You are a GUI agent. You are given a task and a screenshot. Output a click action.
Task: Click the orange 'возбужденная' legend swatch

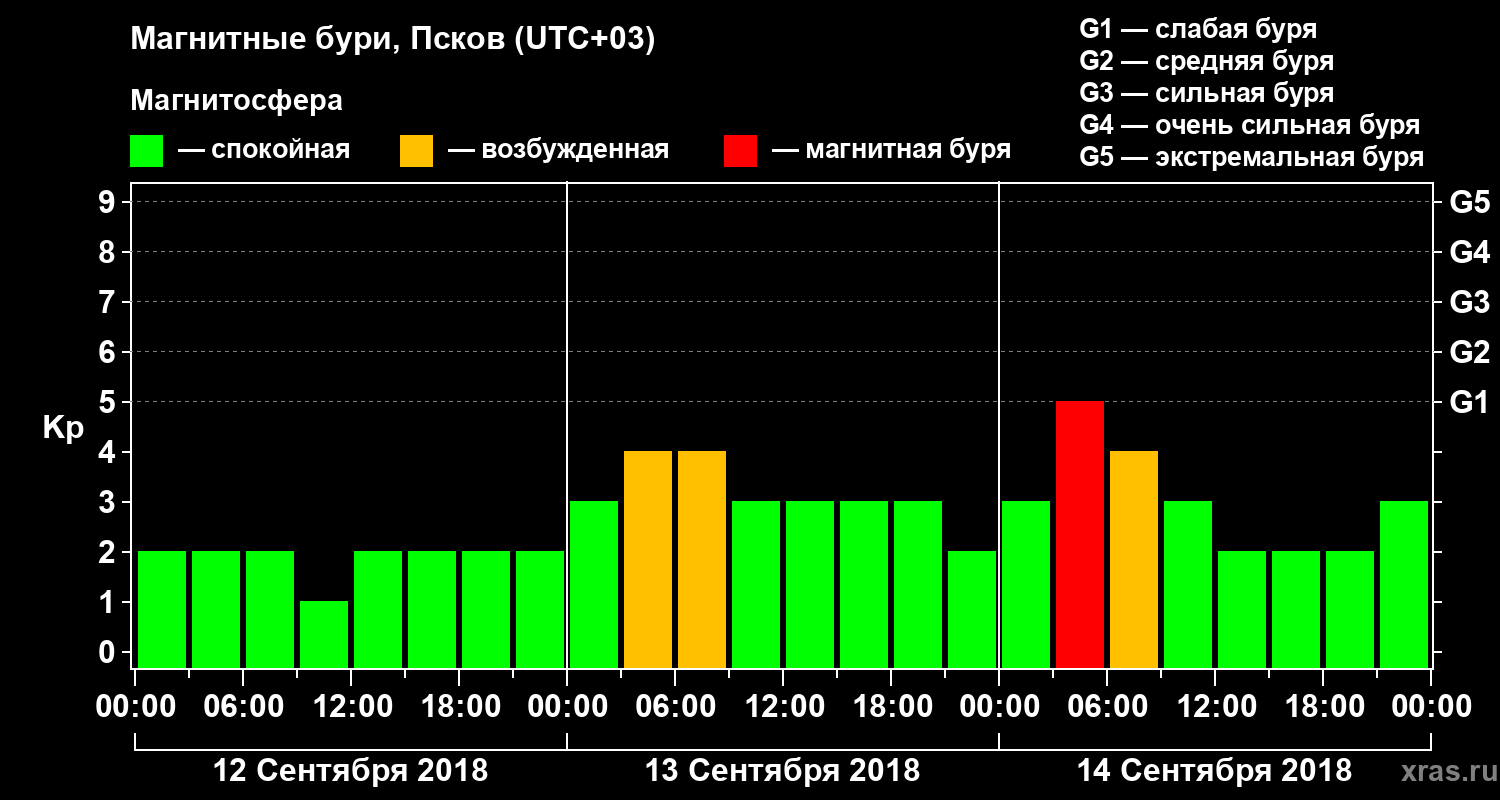(x=416, y=151)
